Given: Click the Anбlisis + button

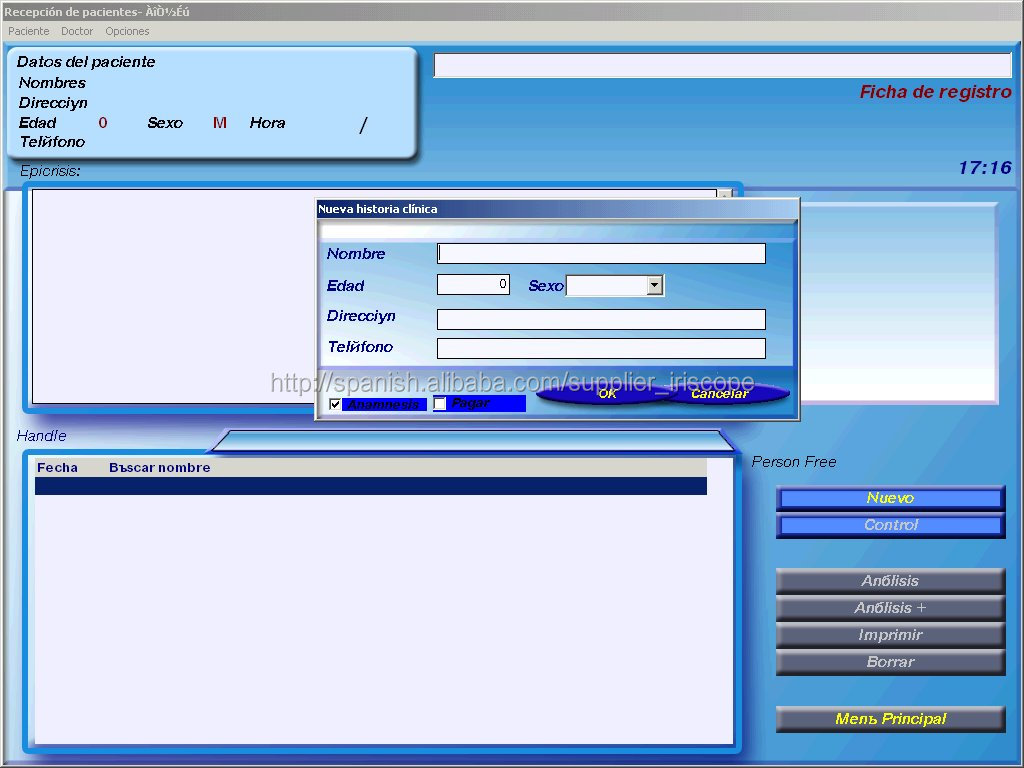Looking at the screenshot, I should coord(890,608).
